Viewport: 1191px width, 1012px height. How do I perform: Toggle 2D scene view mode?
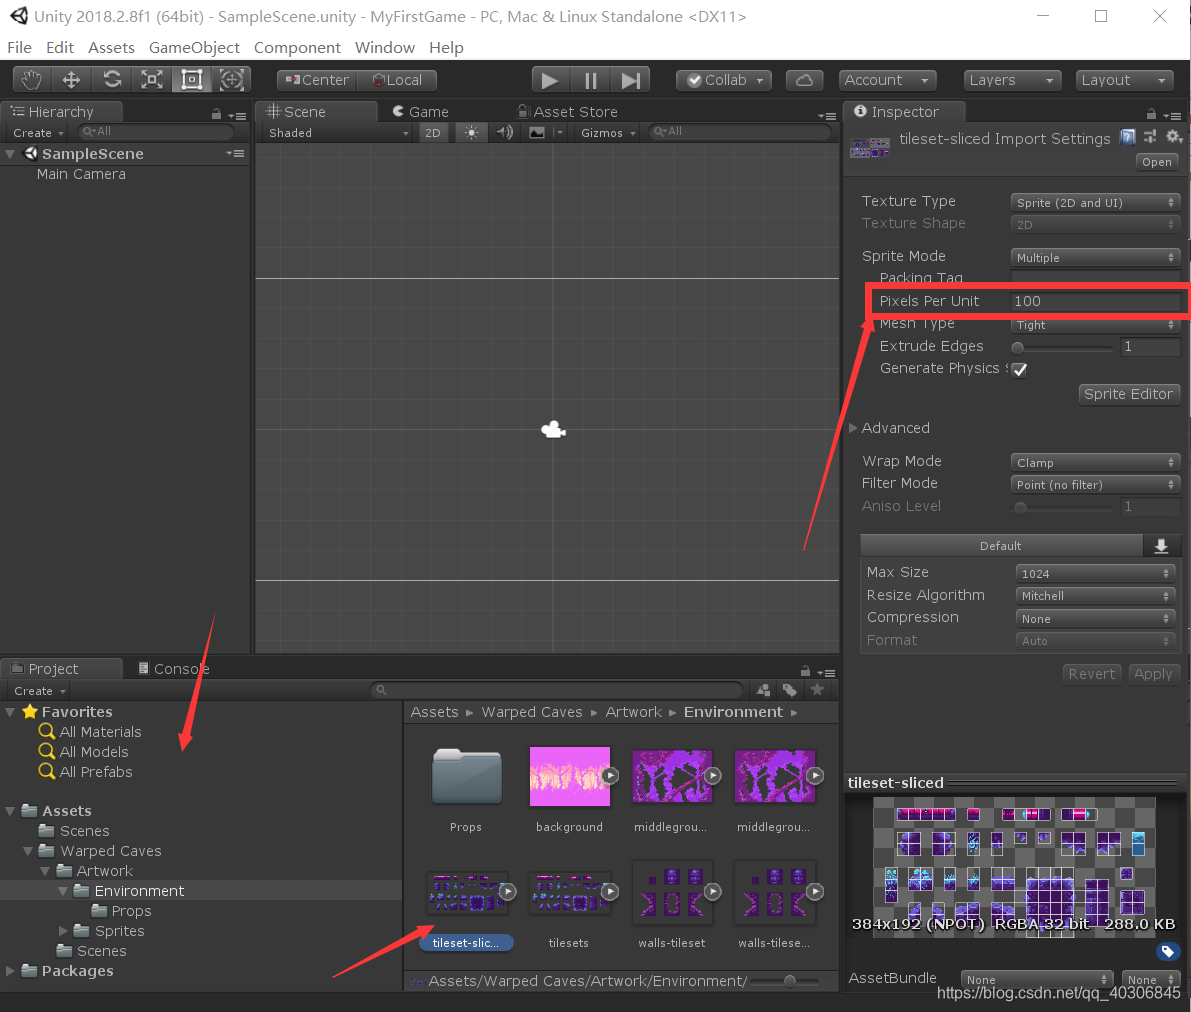pyautogui.click(x=433, y=133)
